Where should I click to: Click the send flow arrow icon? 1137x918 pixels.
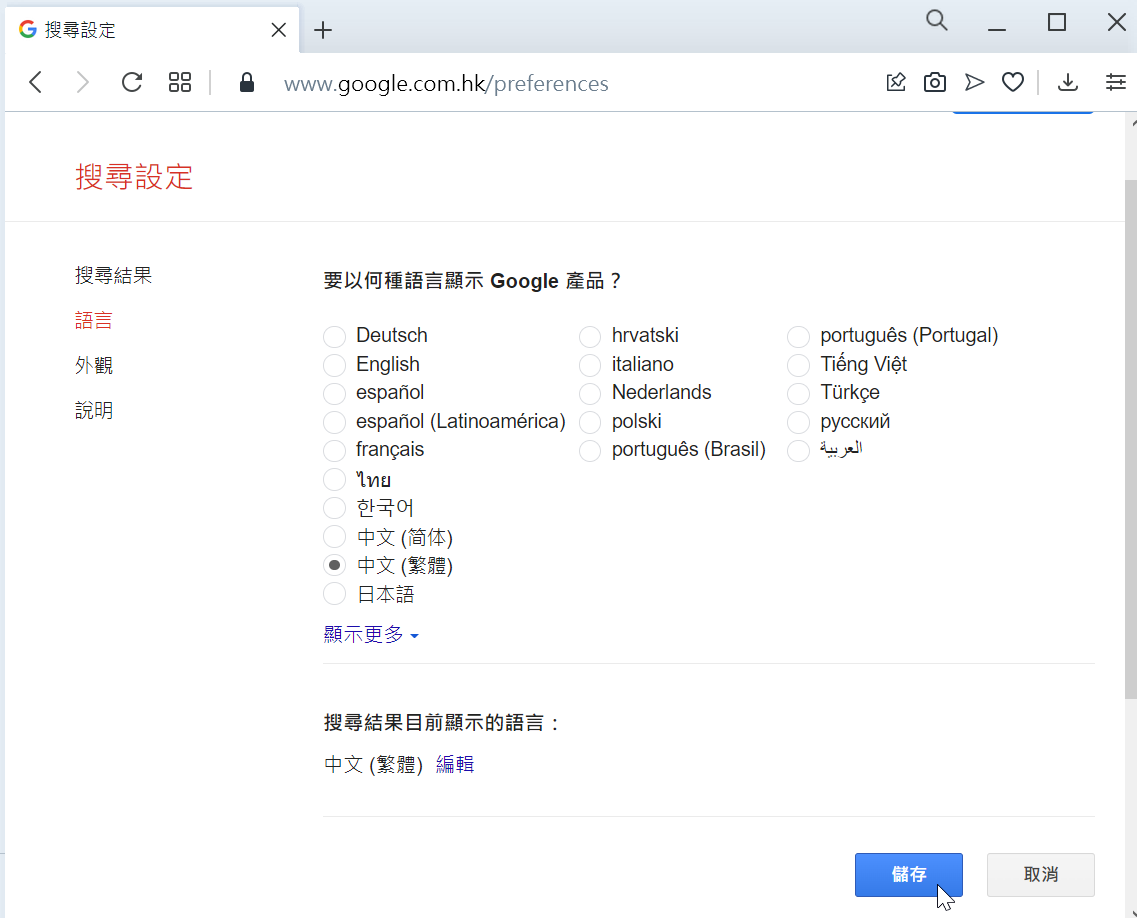pos(975,83)
